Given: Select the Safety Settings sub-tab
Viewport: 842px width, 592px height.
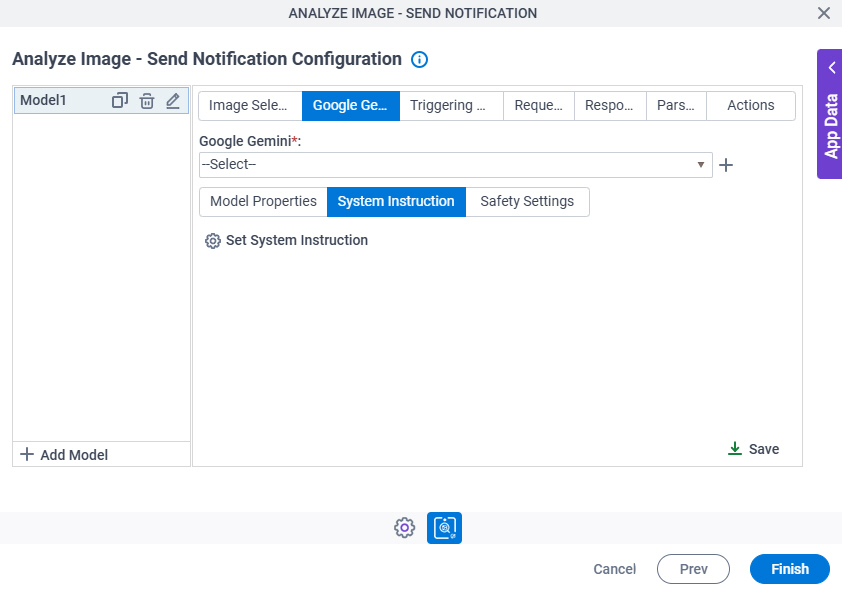Looking at the screenshot, I should [527, 202].
